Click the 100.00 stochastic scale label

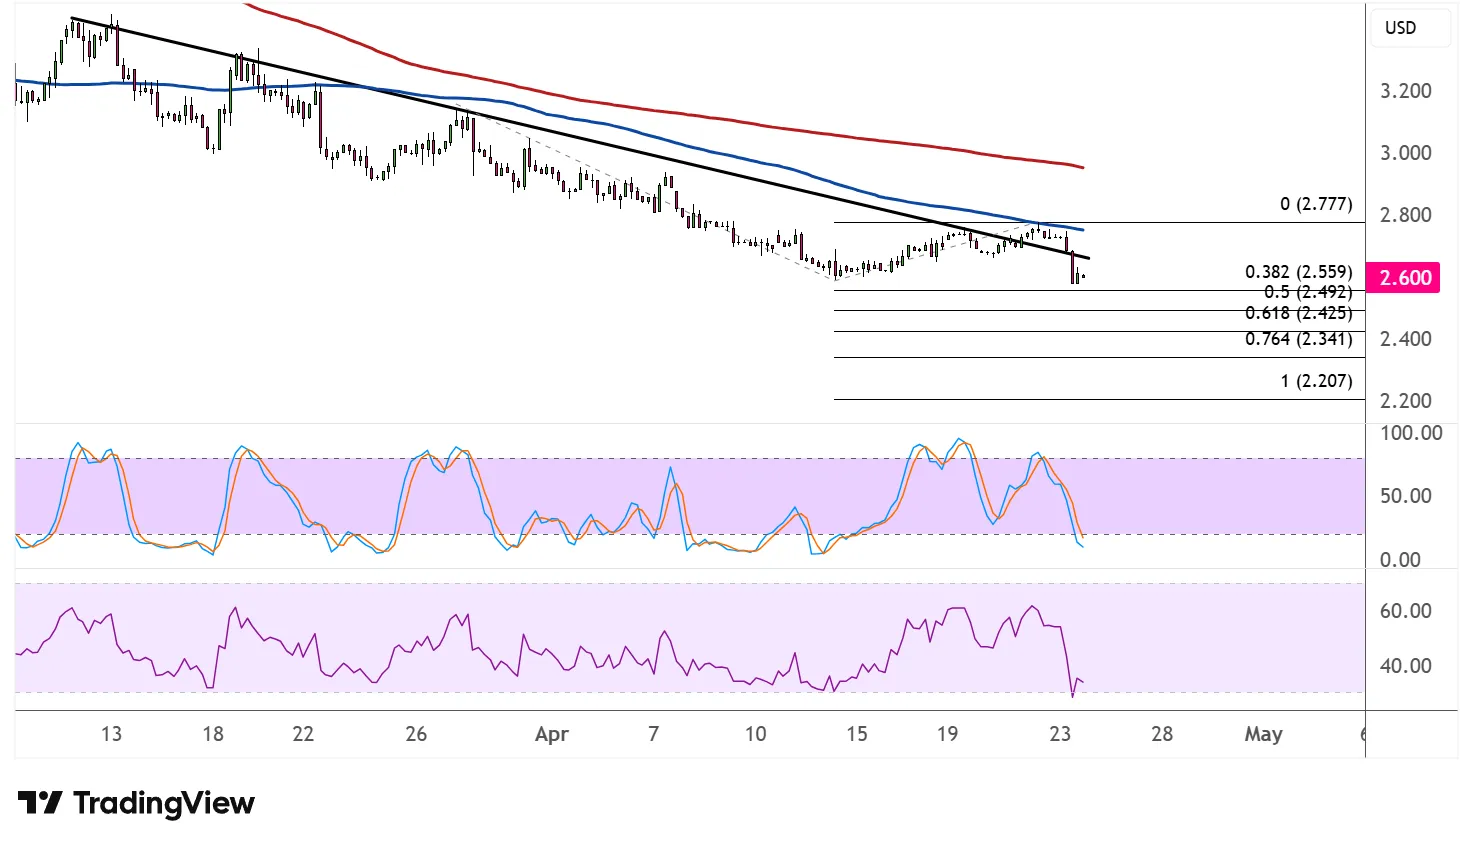[1410, 433]
